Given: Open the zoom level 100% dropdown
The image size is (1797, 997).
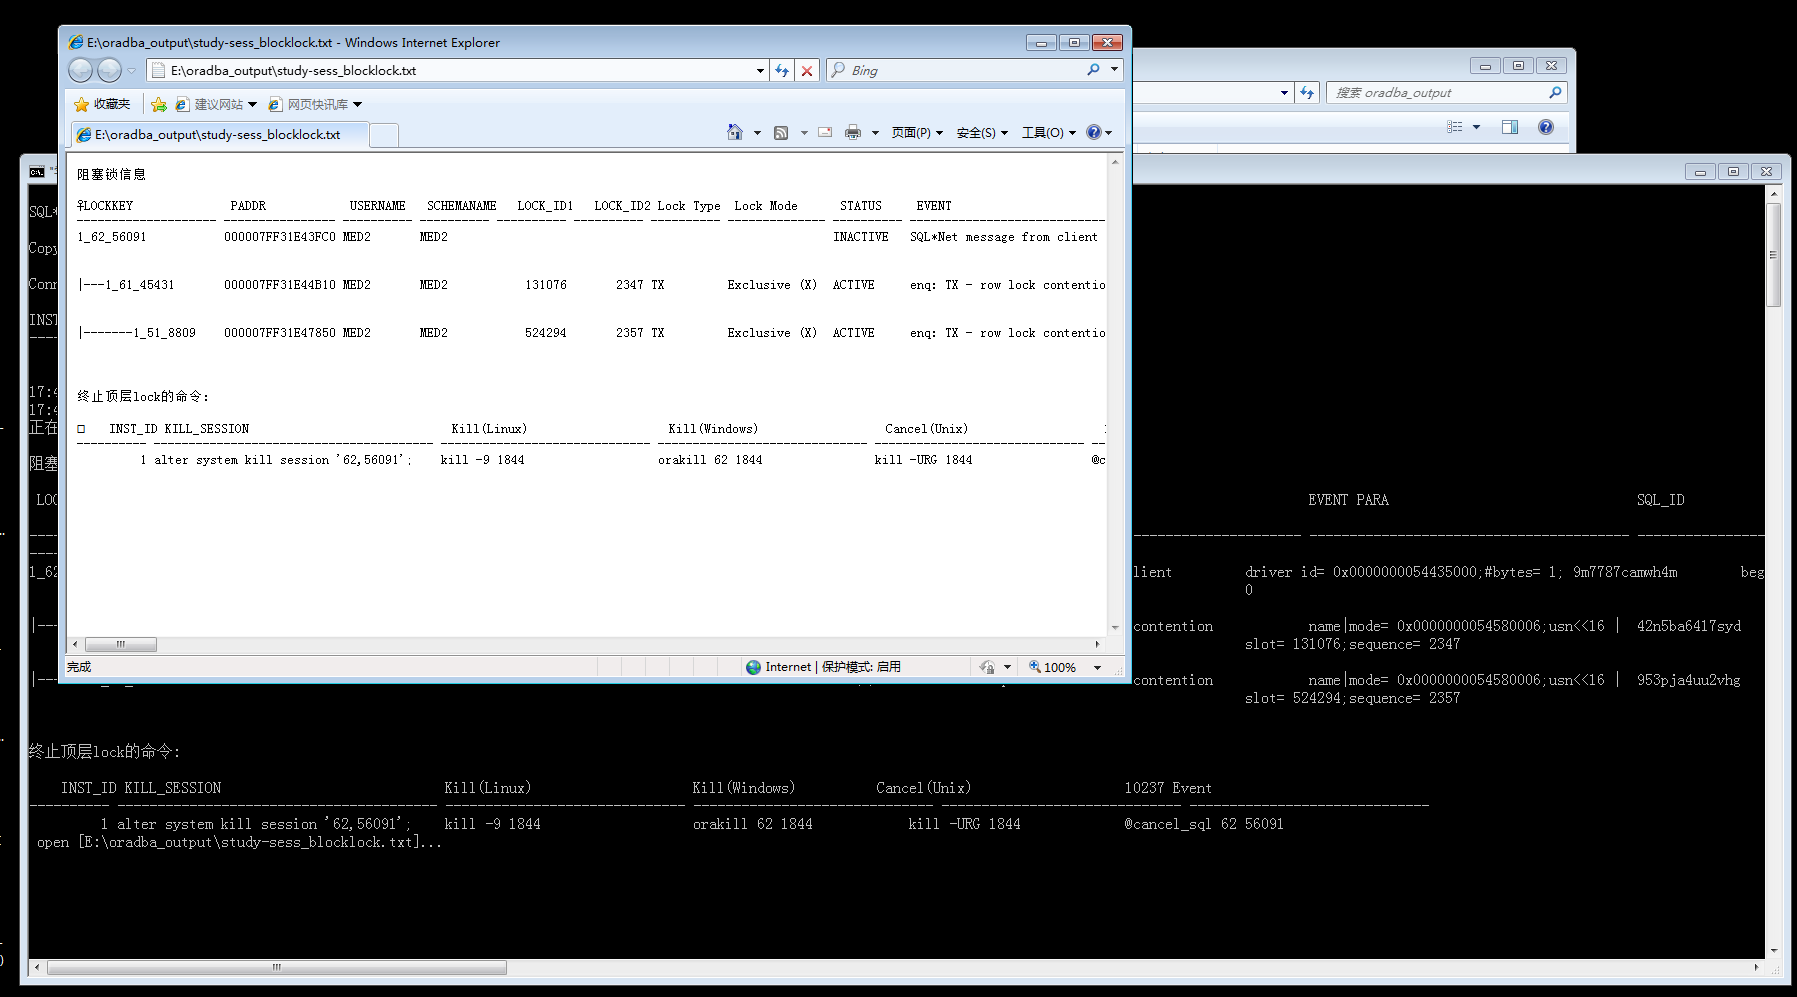Looking at the screenshot, I should tap(1097, 667).
